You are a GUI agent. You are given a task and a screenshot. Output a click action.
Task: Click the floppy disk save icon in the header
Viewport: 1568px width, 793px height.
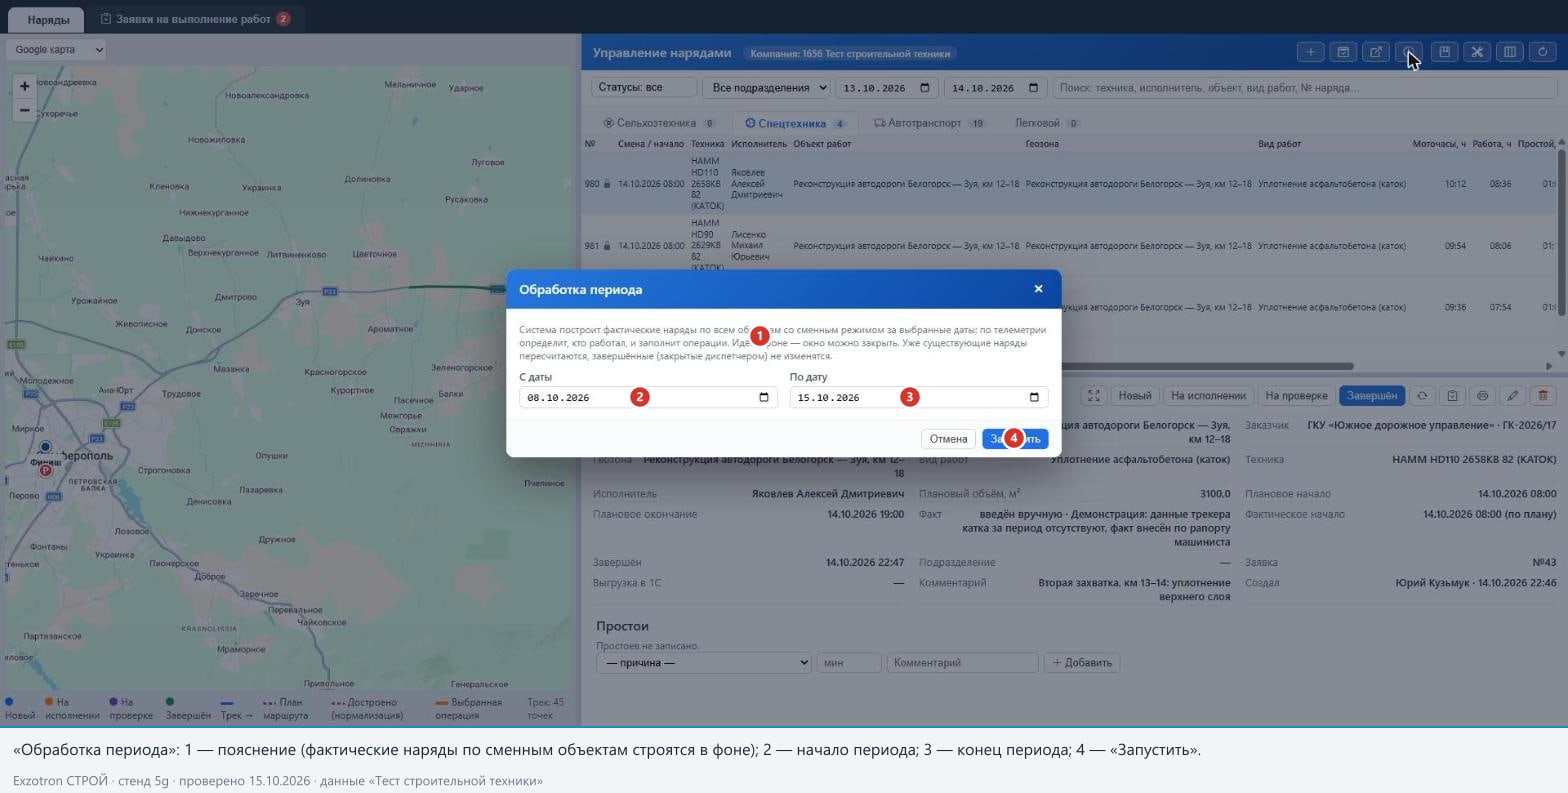click(1443, 52)
